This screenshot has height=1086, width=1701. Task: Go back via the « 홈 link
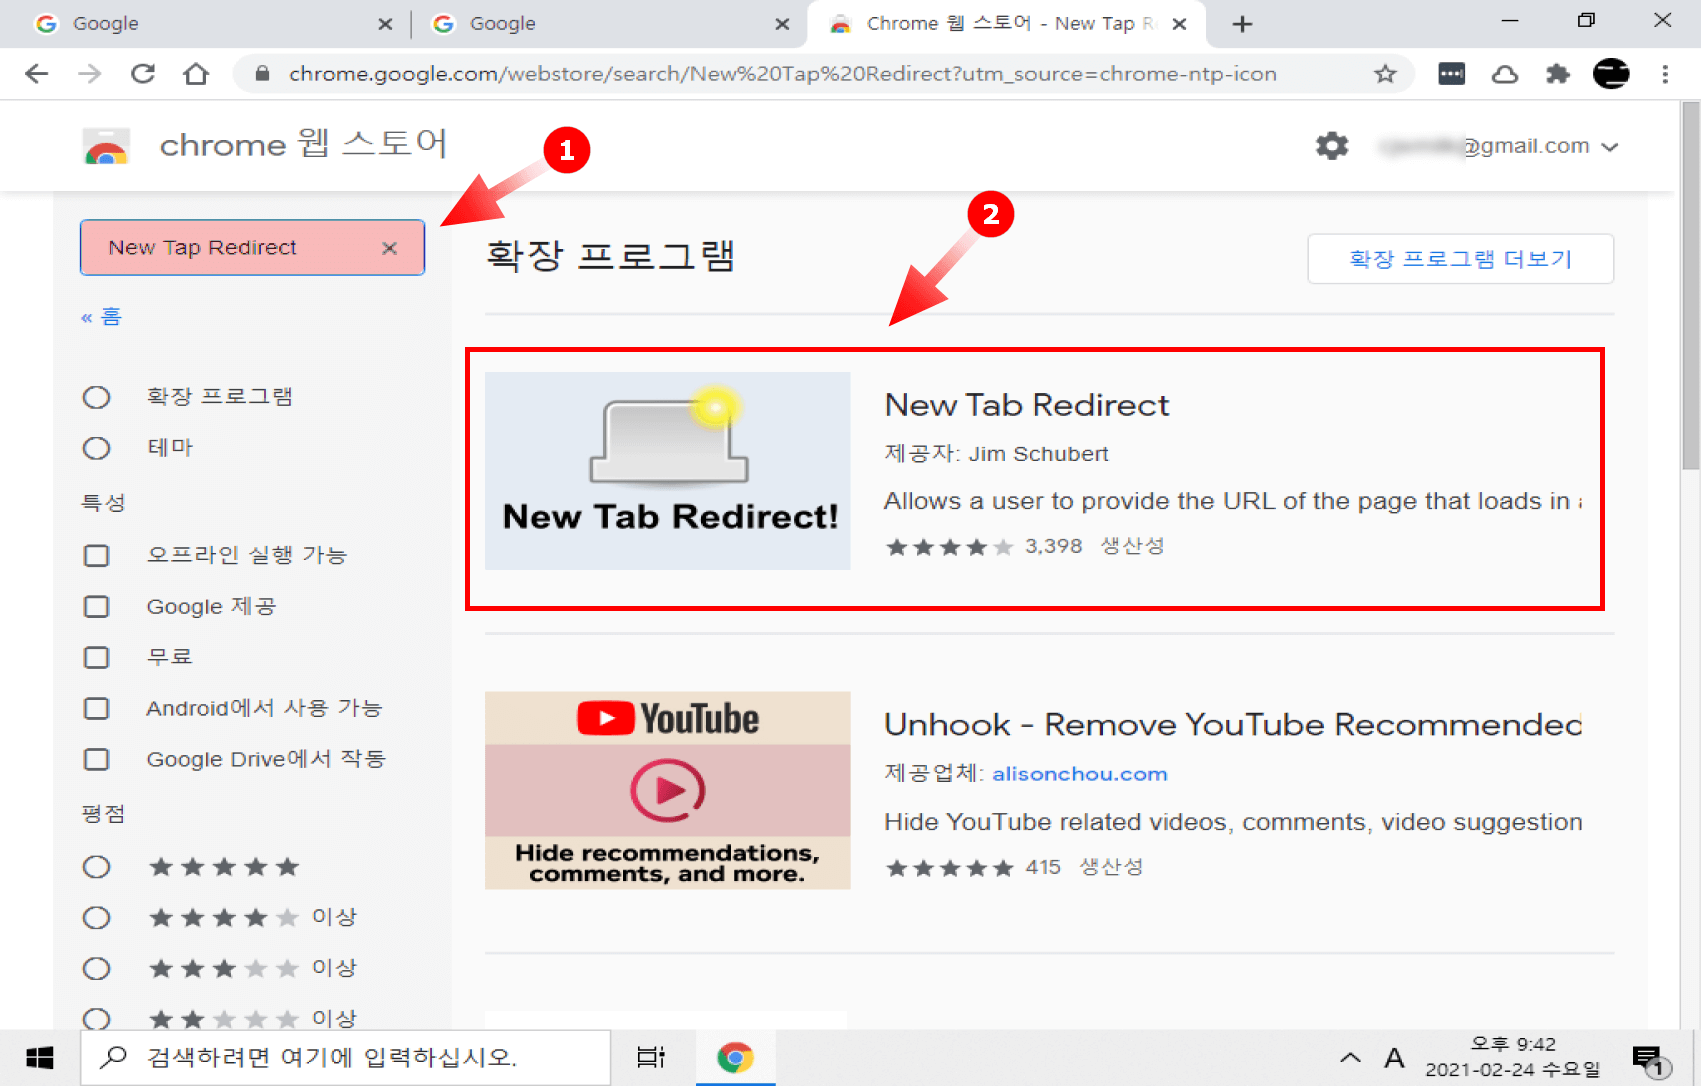[x=101, y=317]
